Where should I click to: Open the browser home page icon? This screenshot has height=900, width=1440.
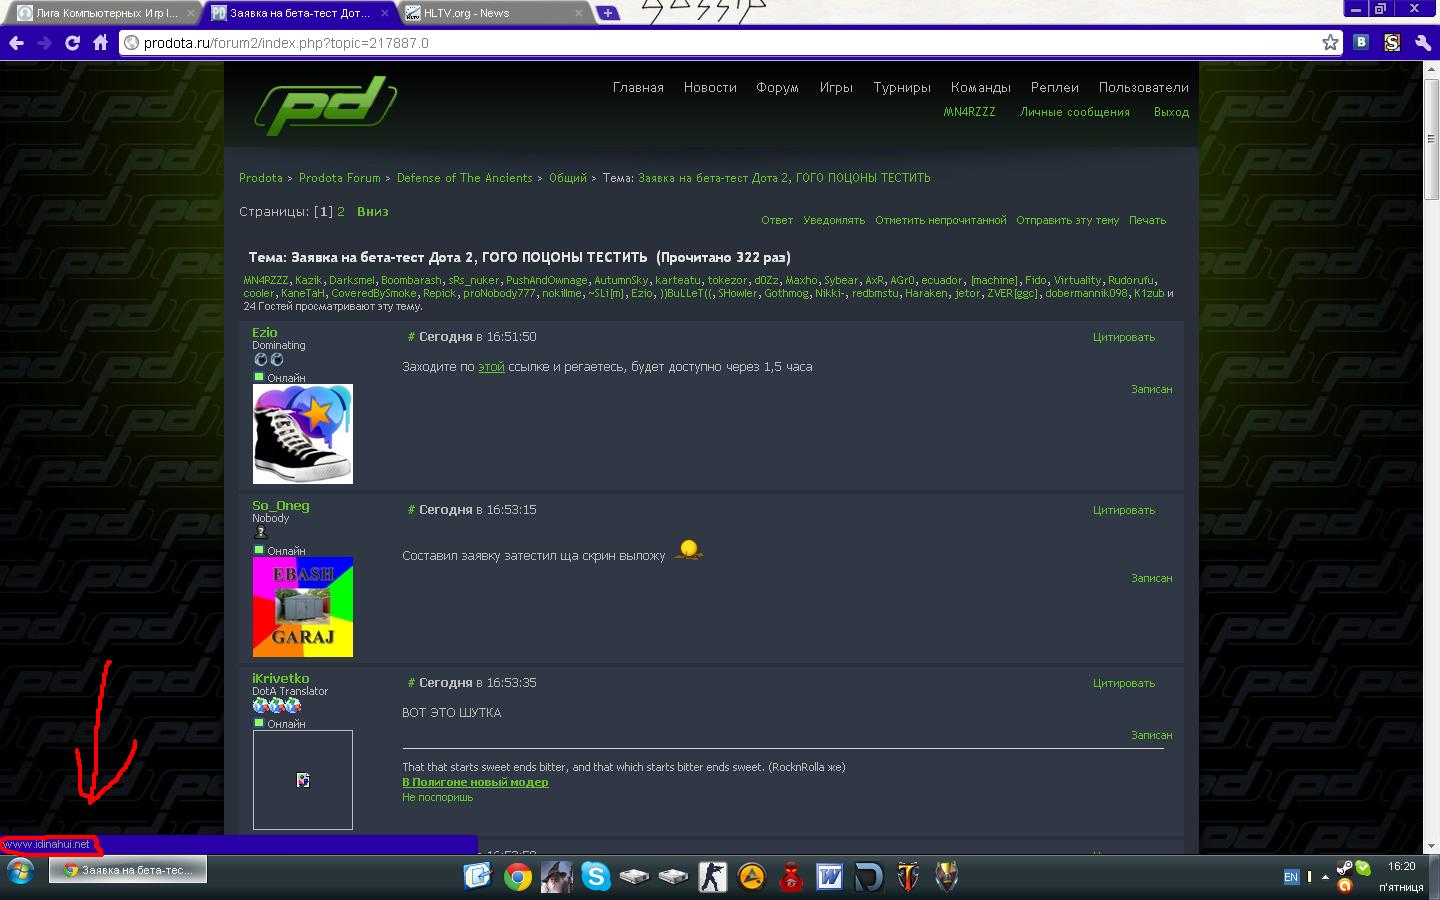coord(100,42)
